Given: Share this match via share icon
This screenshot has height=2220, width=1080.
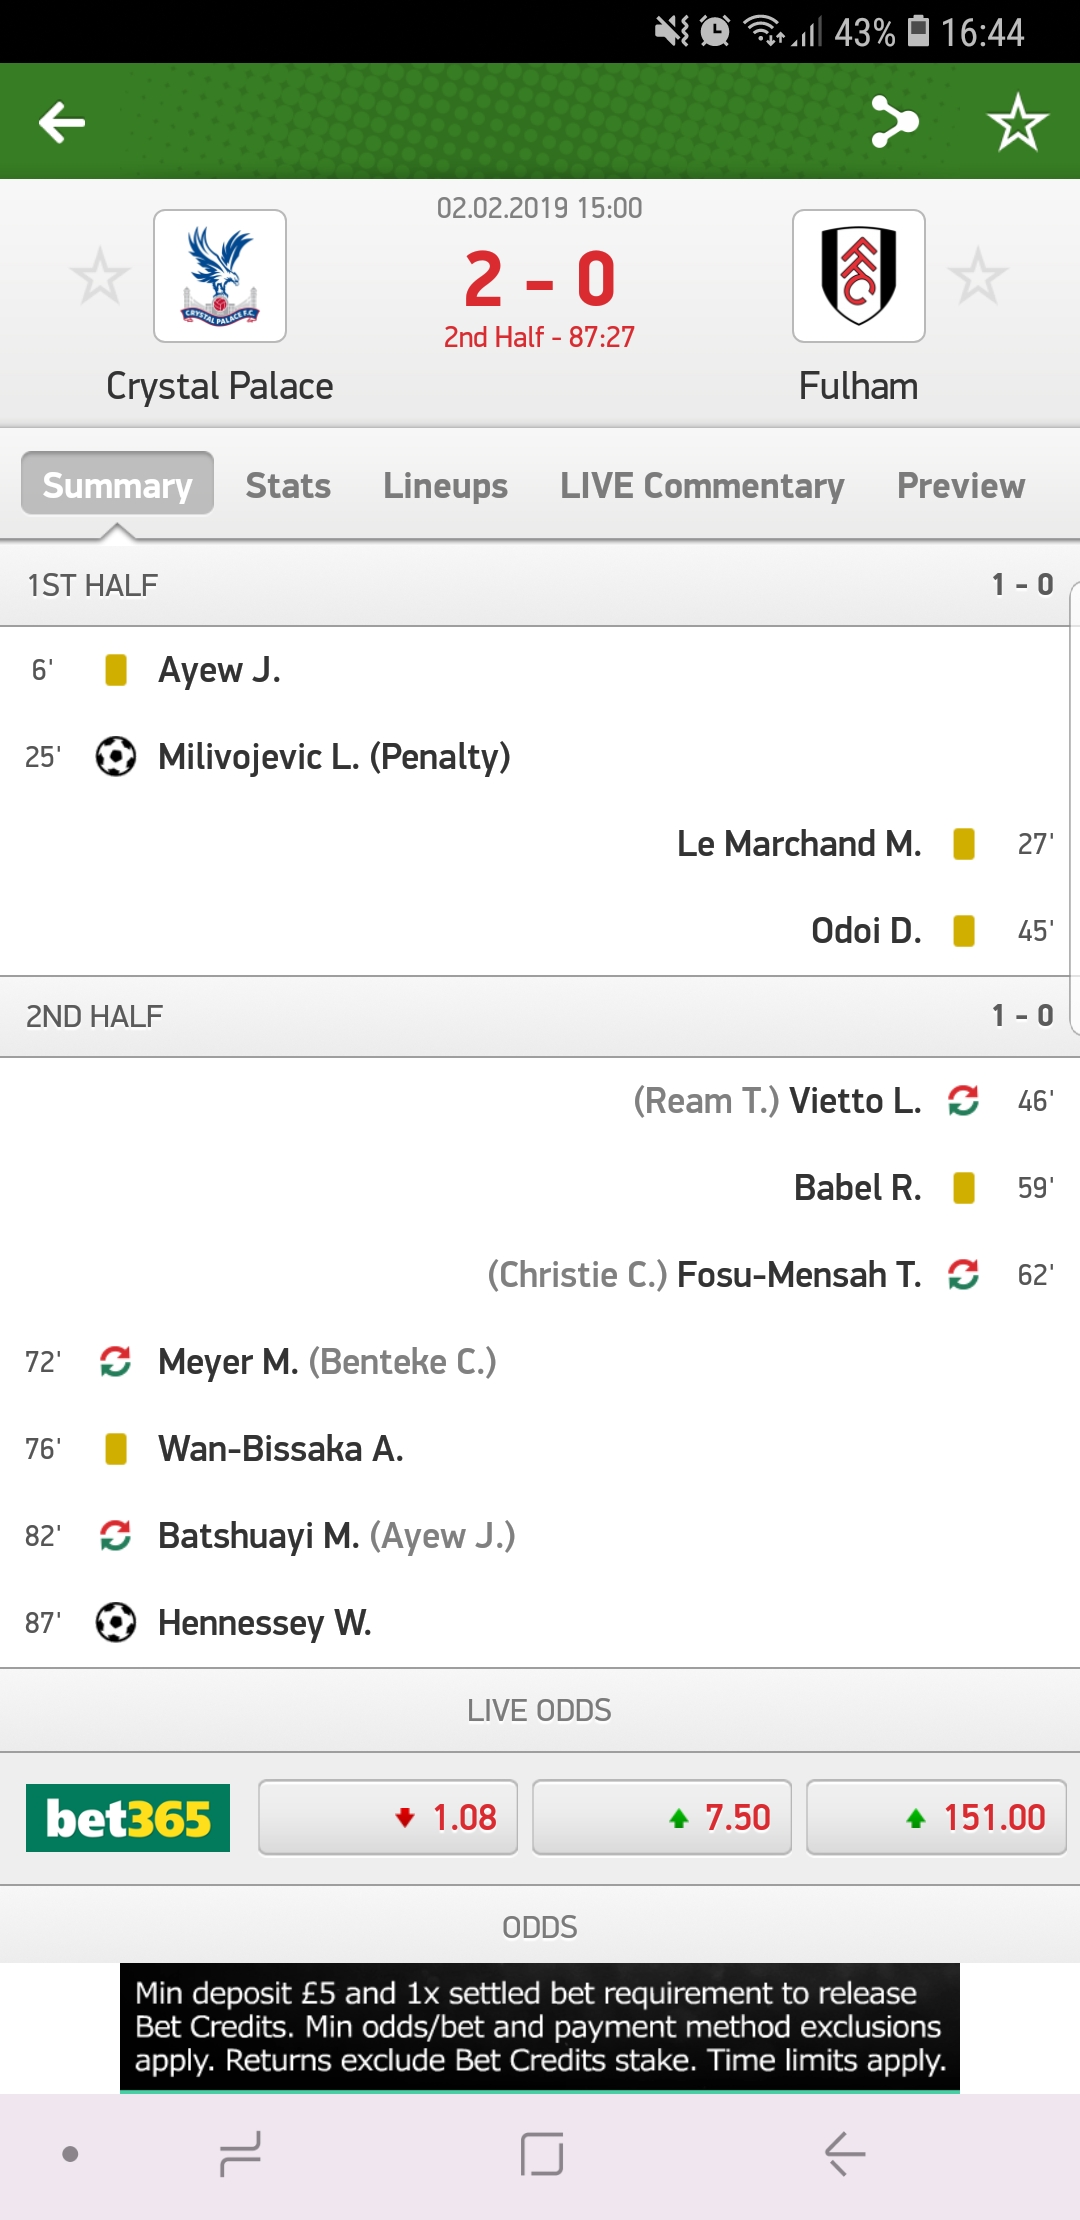Looking at the screenshot, I should click(x=894, y=122).
